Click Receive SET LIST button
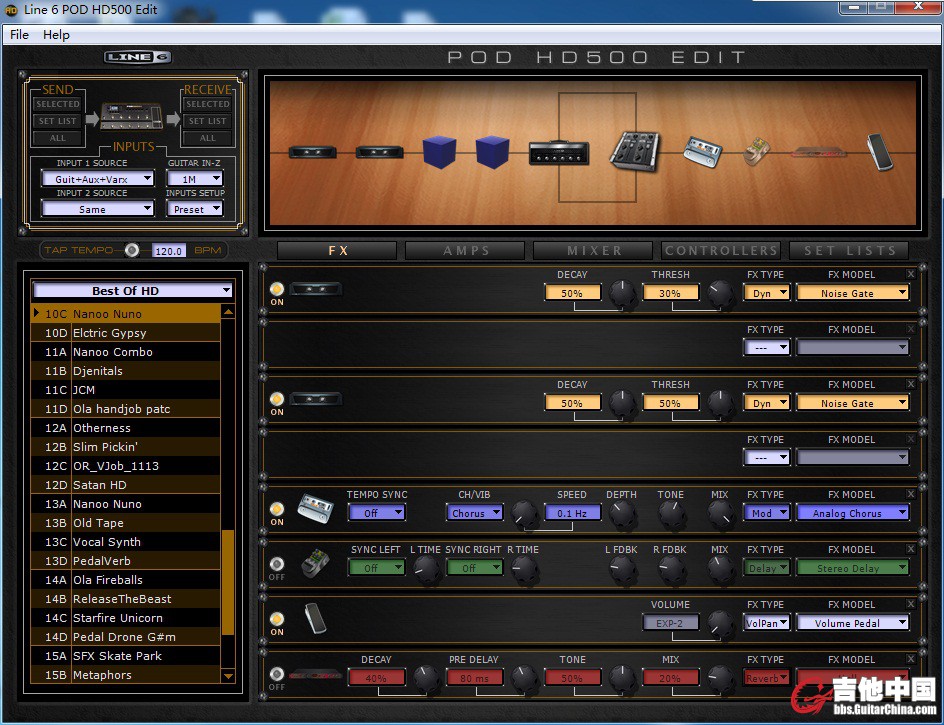Screen dimensions: 944x725 208,121
